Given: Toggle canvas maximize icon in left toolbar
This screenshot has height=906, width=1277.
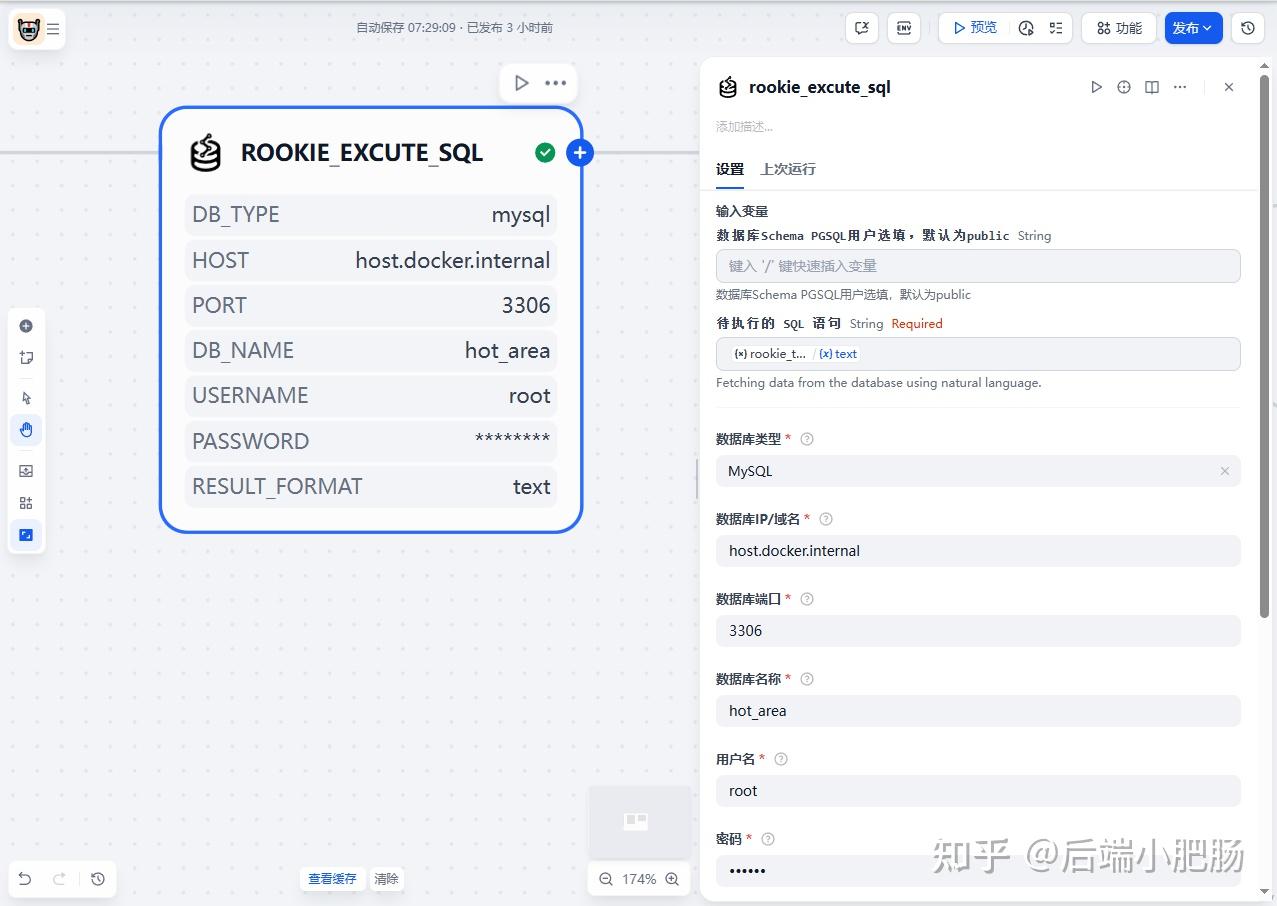Looking at the screenshot, I should (26, 535).
